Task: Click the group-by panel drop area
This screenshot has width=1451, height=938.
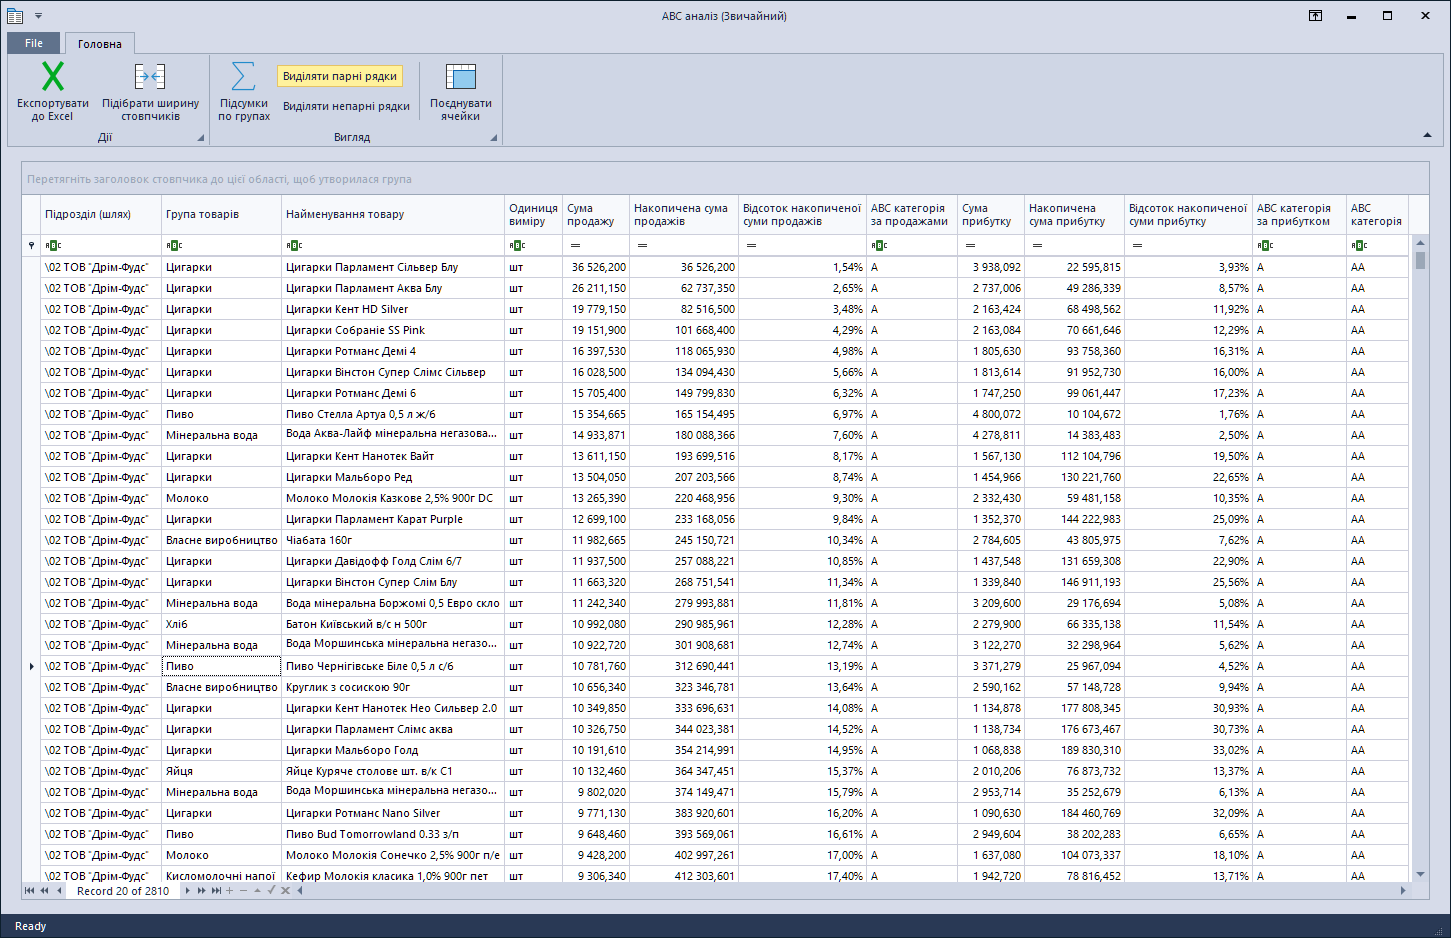Action: click(x=725, y=179)
